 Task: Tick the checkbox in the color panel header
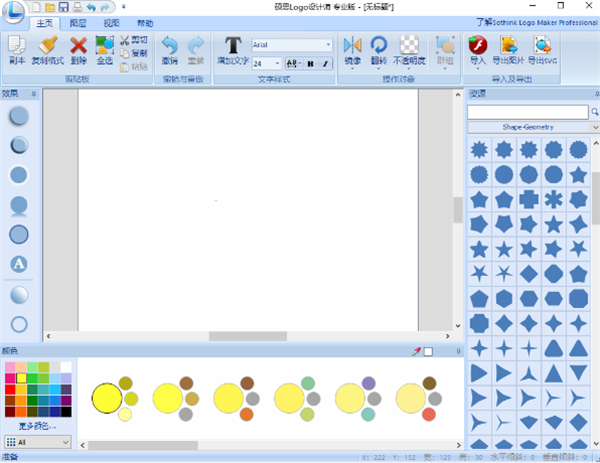pos(428,351)
